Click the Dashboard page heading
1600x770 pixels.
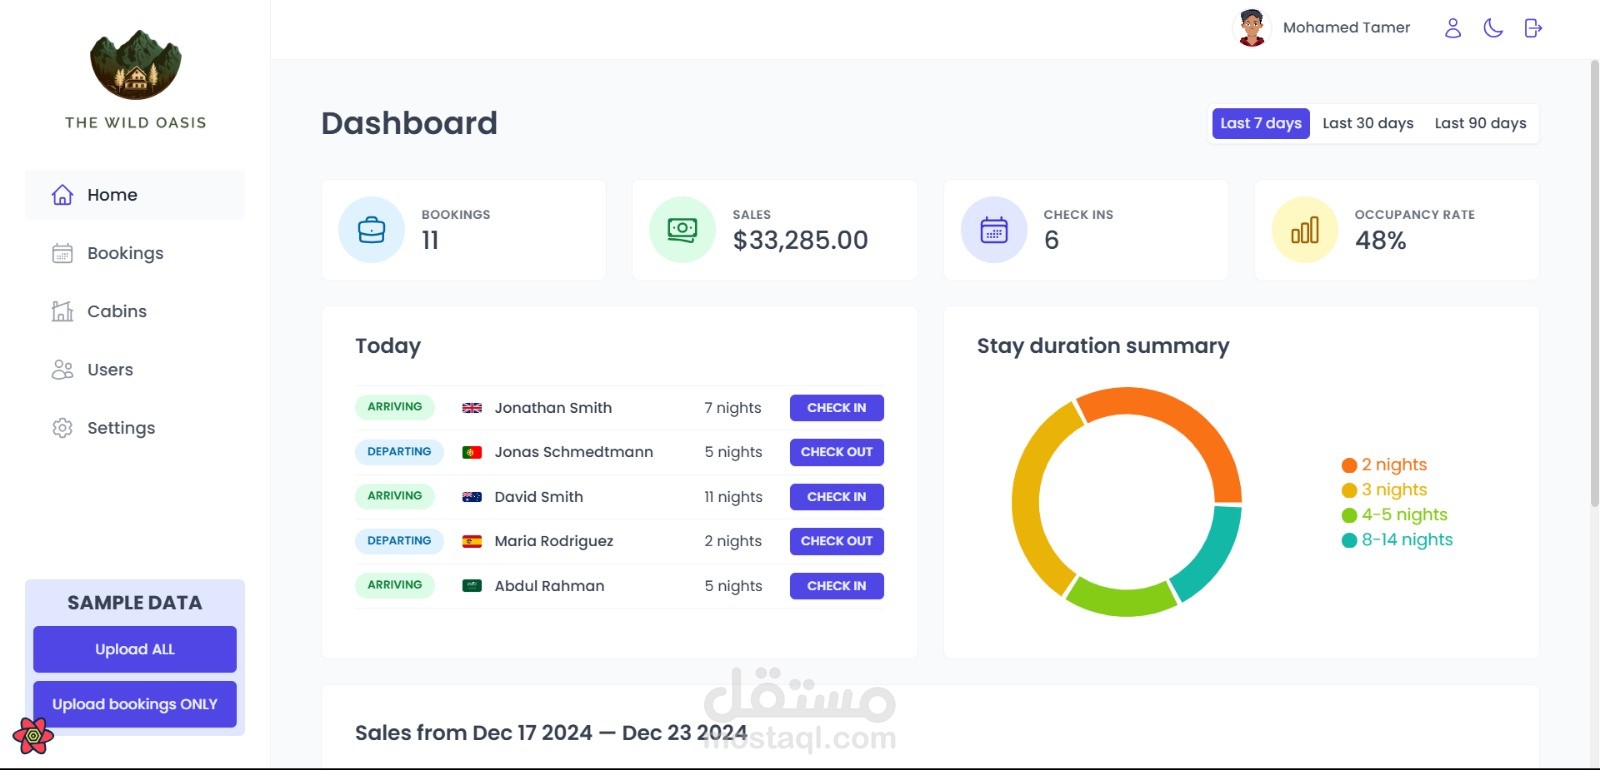409,123
